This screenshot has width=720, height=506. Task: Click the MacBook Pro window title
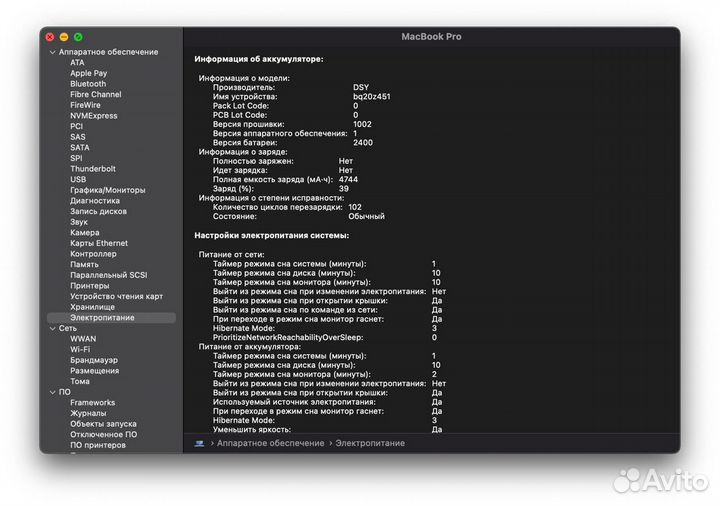[x=431, y=37]
